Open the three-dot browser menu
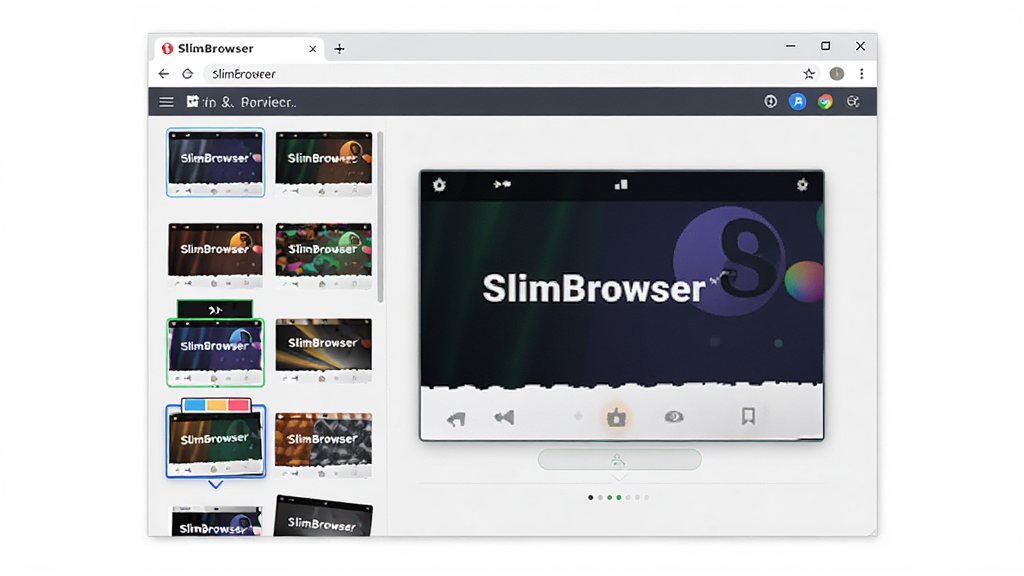Image resolution: width=1024 pixels, height=576 pixels. tap(861, 74)
